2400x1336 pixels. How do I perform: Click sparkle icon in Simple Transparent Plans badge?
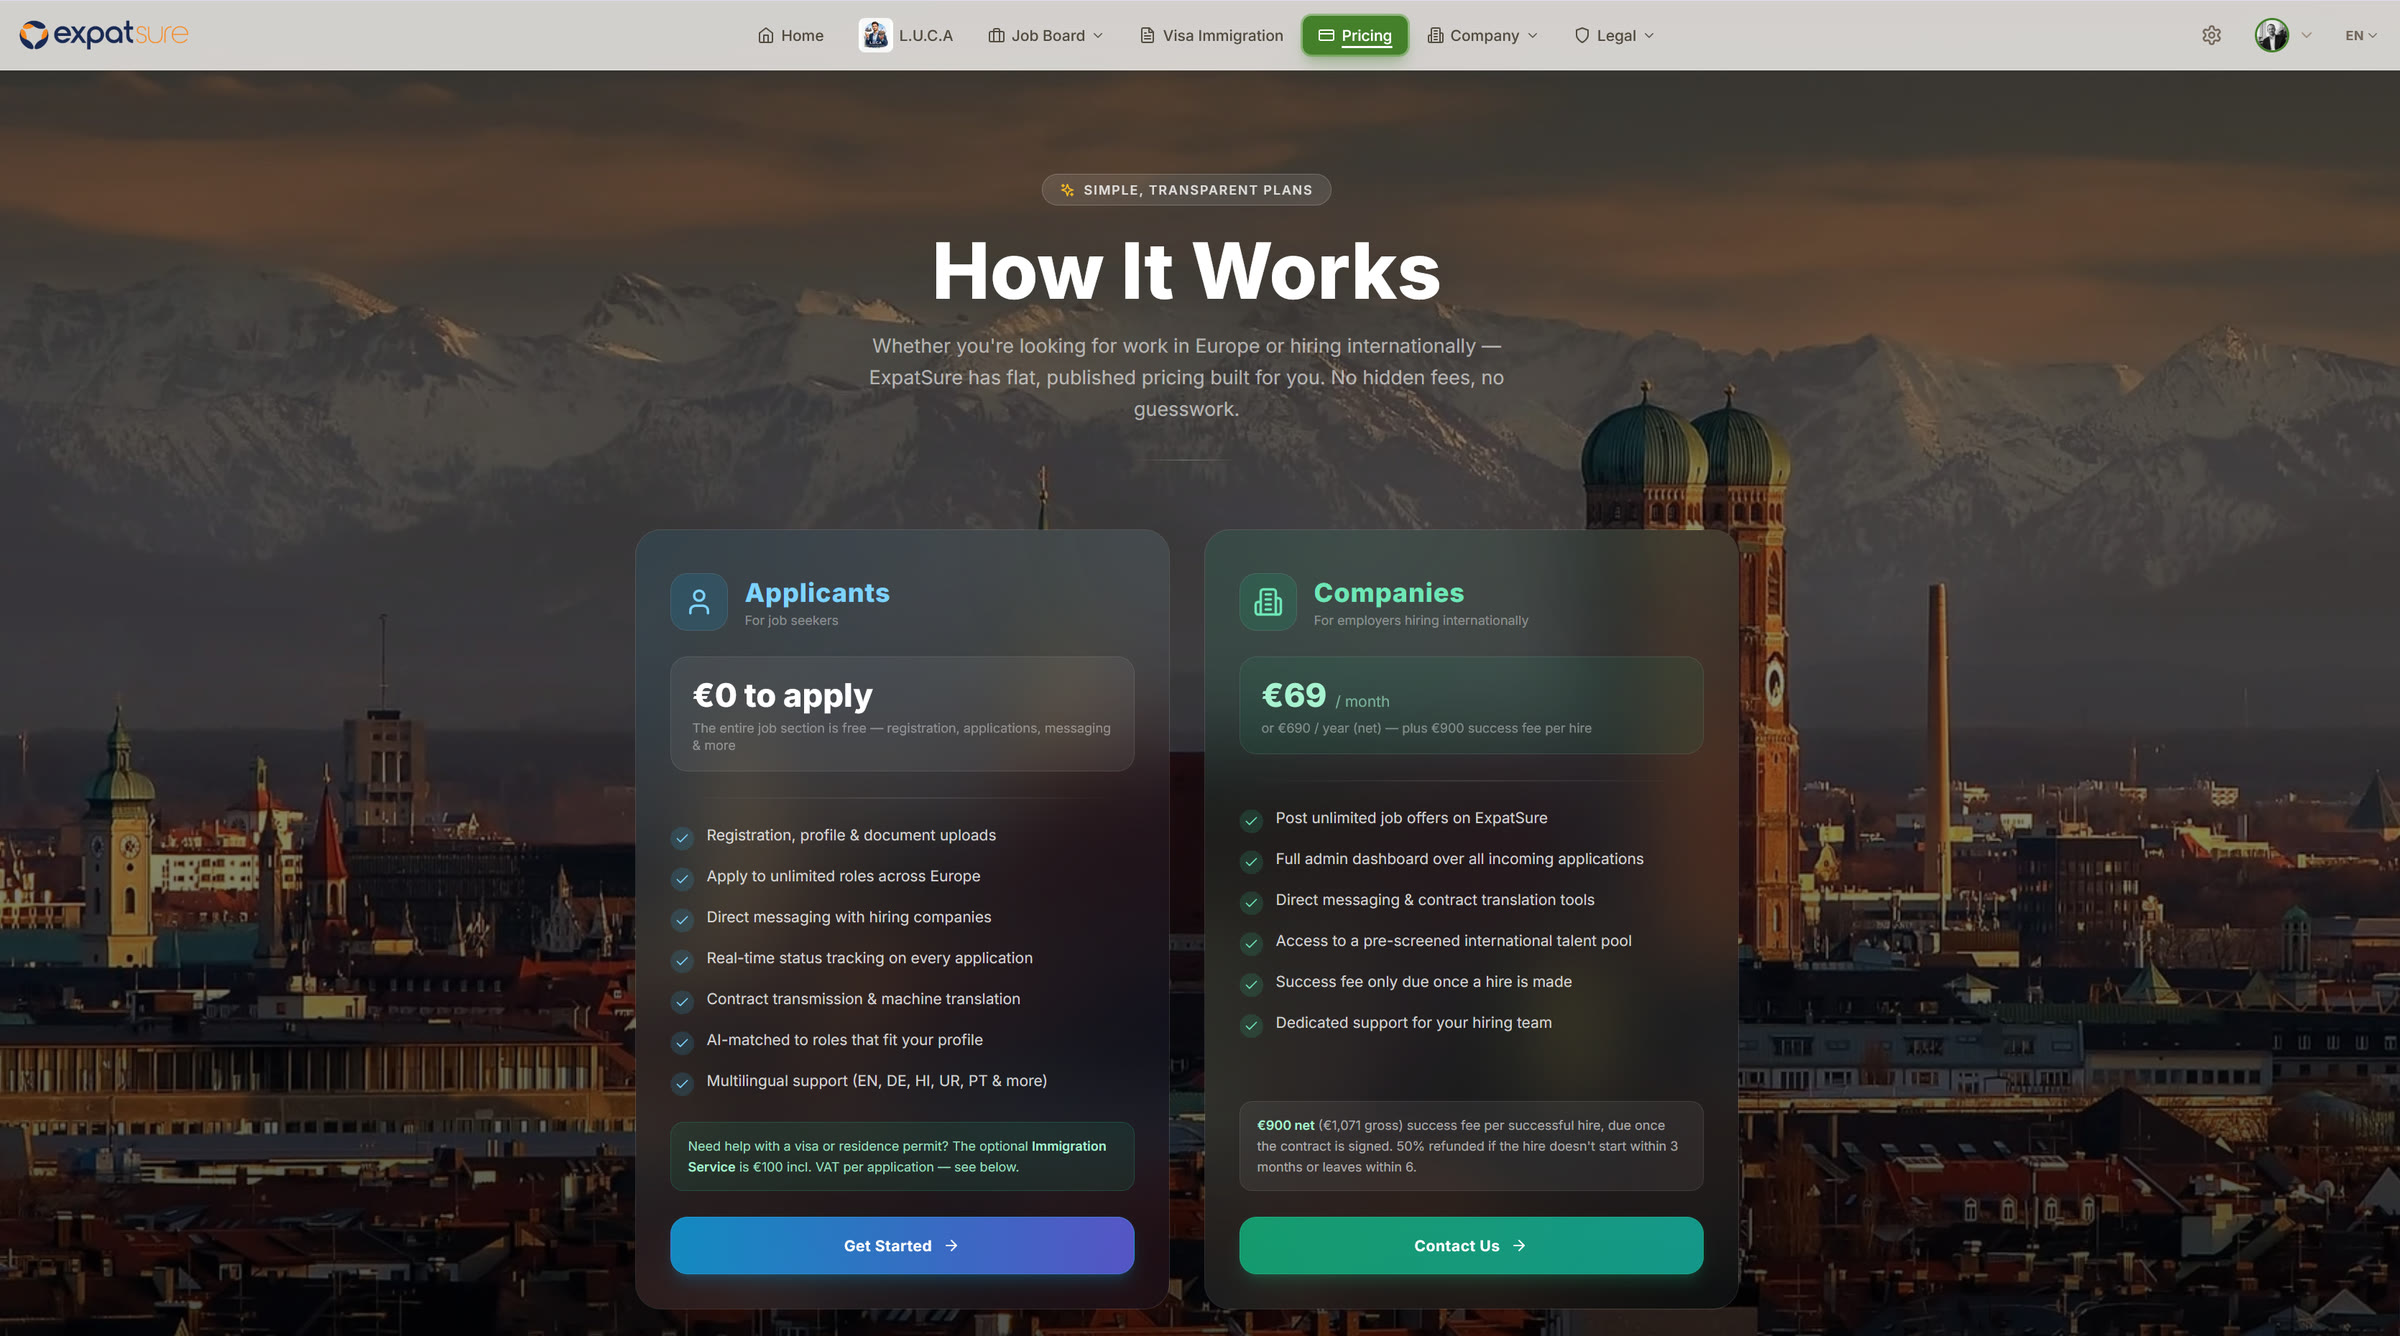pyautogui.click(x=1067, y=190)
